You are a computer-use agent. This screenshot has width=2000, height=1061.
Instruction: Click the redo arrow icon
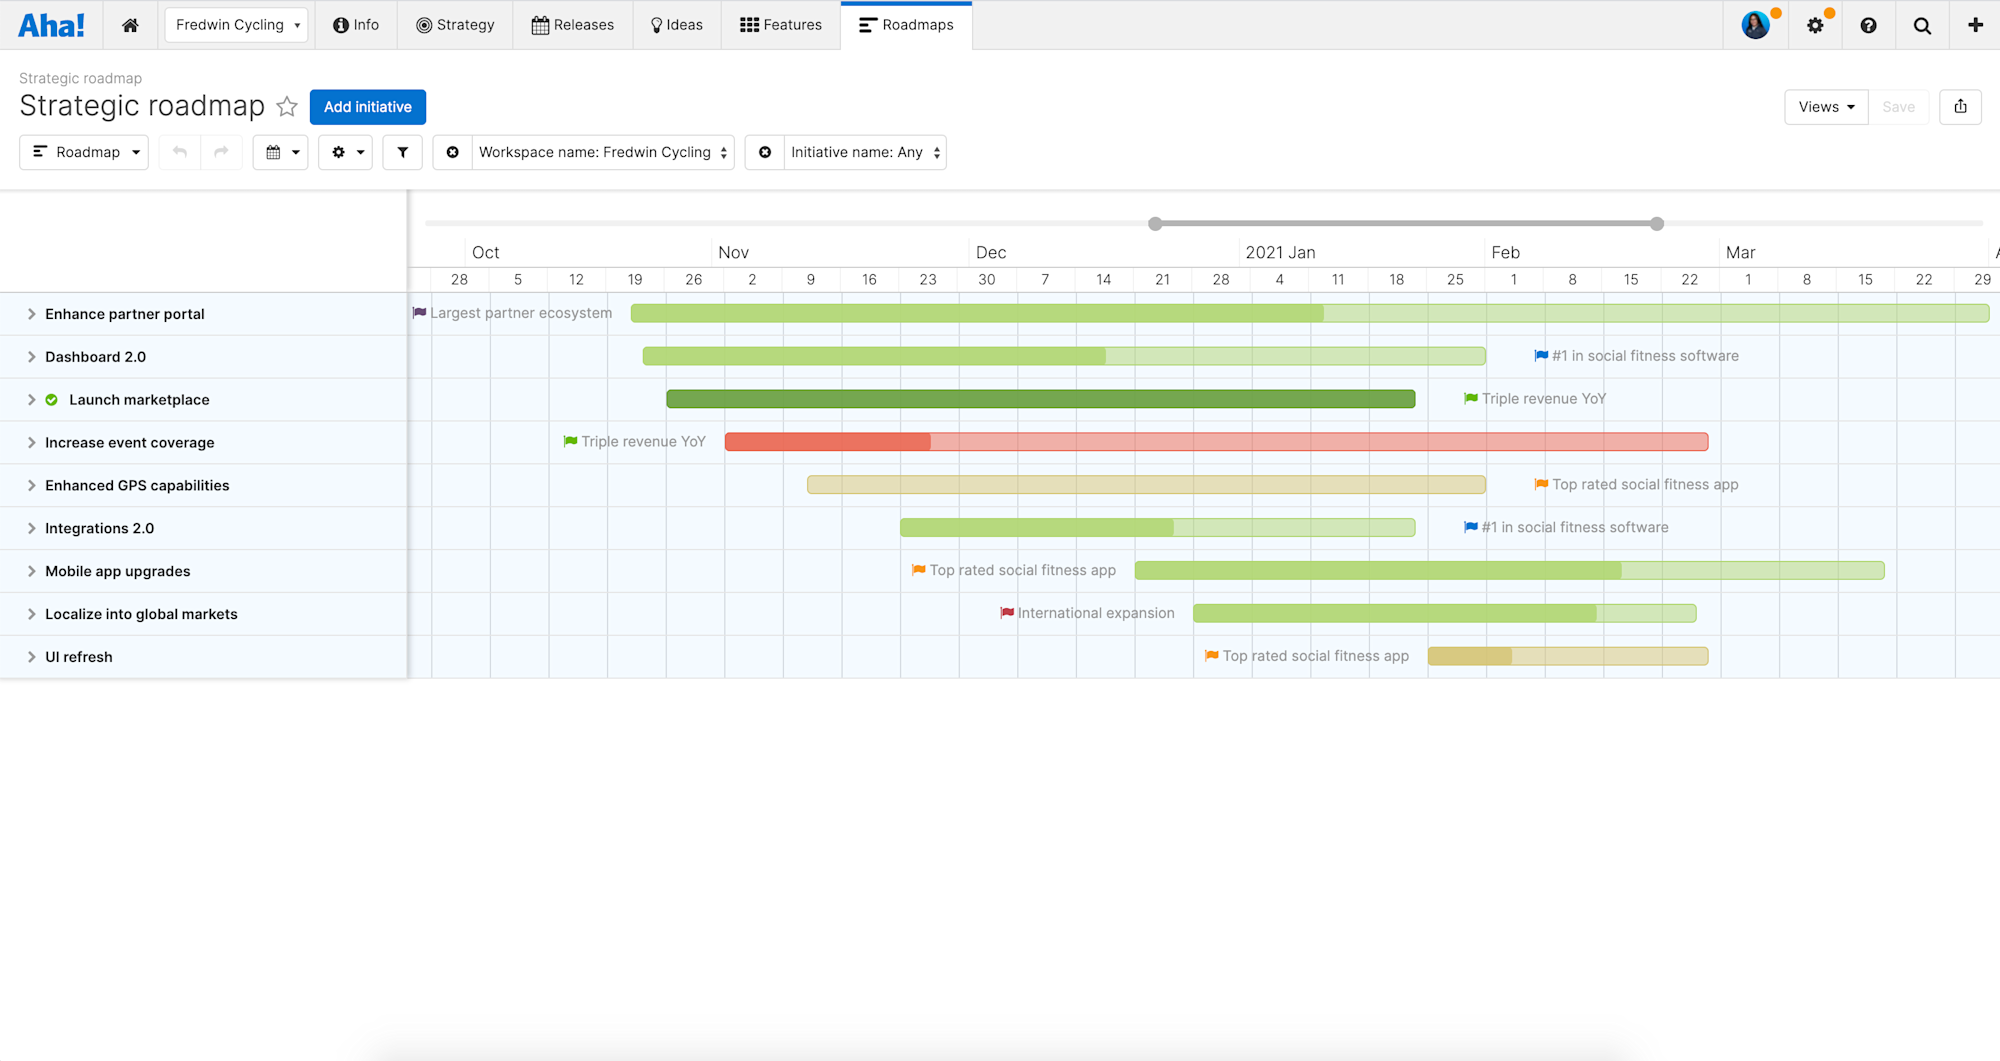pos(221,152)
